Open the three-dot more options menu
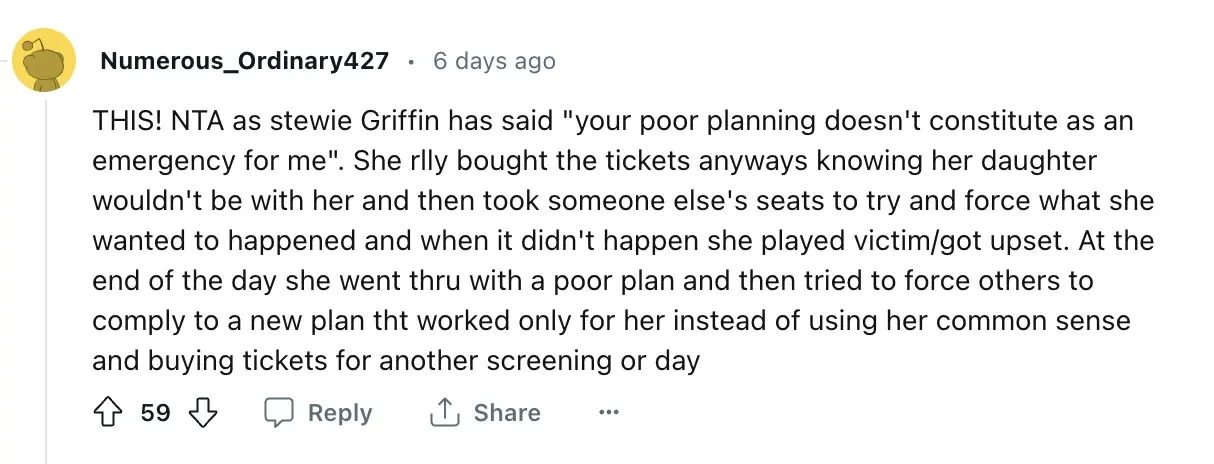 pos(608,413)
